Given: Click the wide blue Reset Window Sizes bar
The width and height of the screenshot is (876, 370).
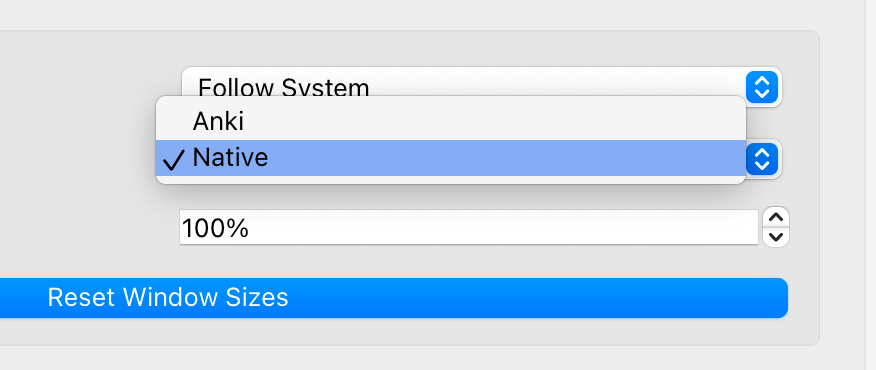Looking at the screenshot, I should click(x=393, y=298).
